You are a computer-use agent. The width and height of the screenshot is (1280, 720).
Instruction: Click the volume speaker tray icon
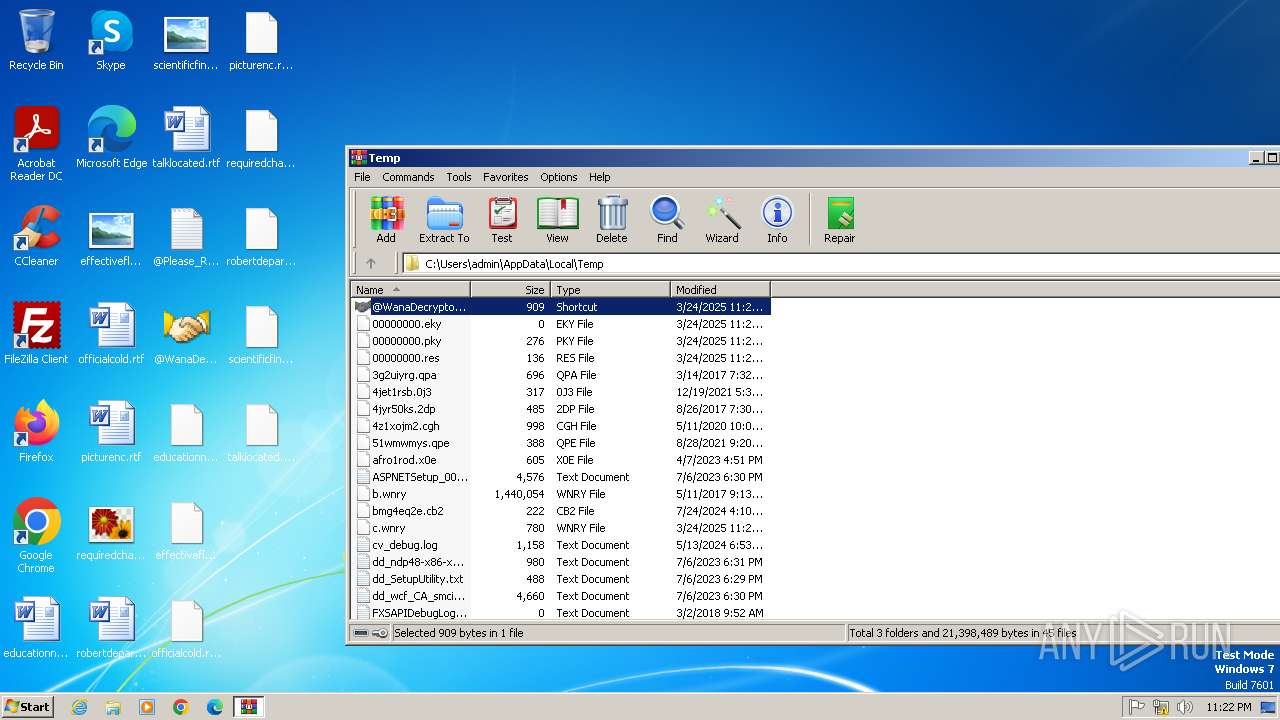tap(1185, 707)
